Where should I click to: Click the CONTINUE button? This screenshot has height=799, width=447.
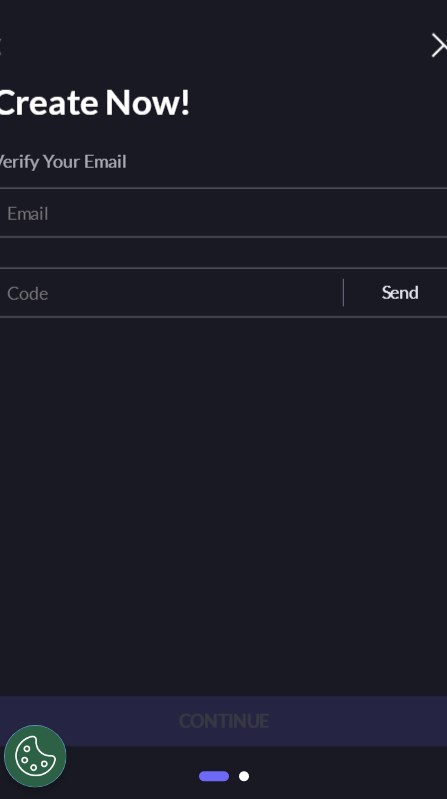click(x=223, y=721)
